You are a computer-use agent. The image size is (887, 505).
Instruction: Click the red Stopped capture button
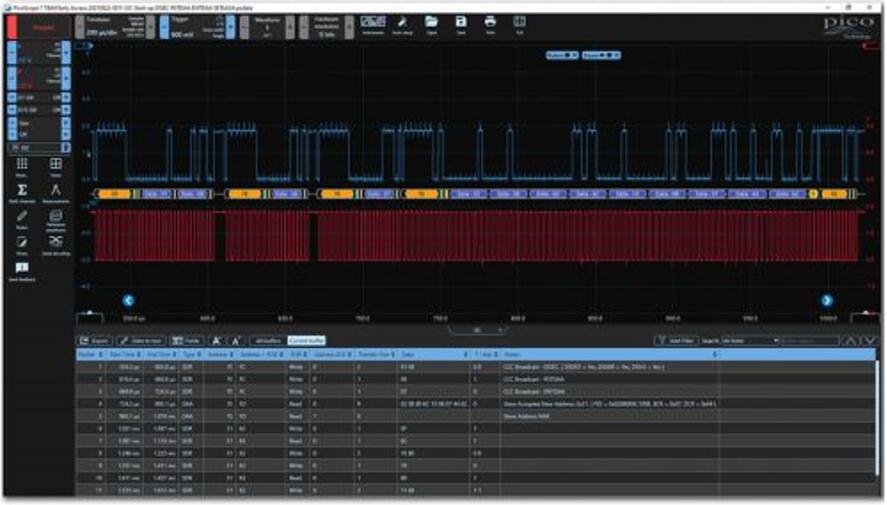pyautogui.click(x=38, y=27)
